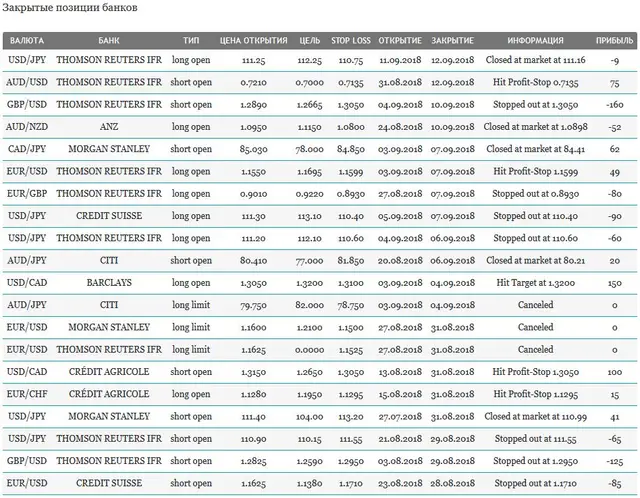This screenshot has height=498, width=640.
Task: Click closing date 28.08.2018
Action: (453, 483)
